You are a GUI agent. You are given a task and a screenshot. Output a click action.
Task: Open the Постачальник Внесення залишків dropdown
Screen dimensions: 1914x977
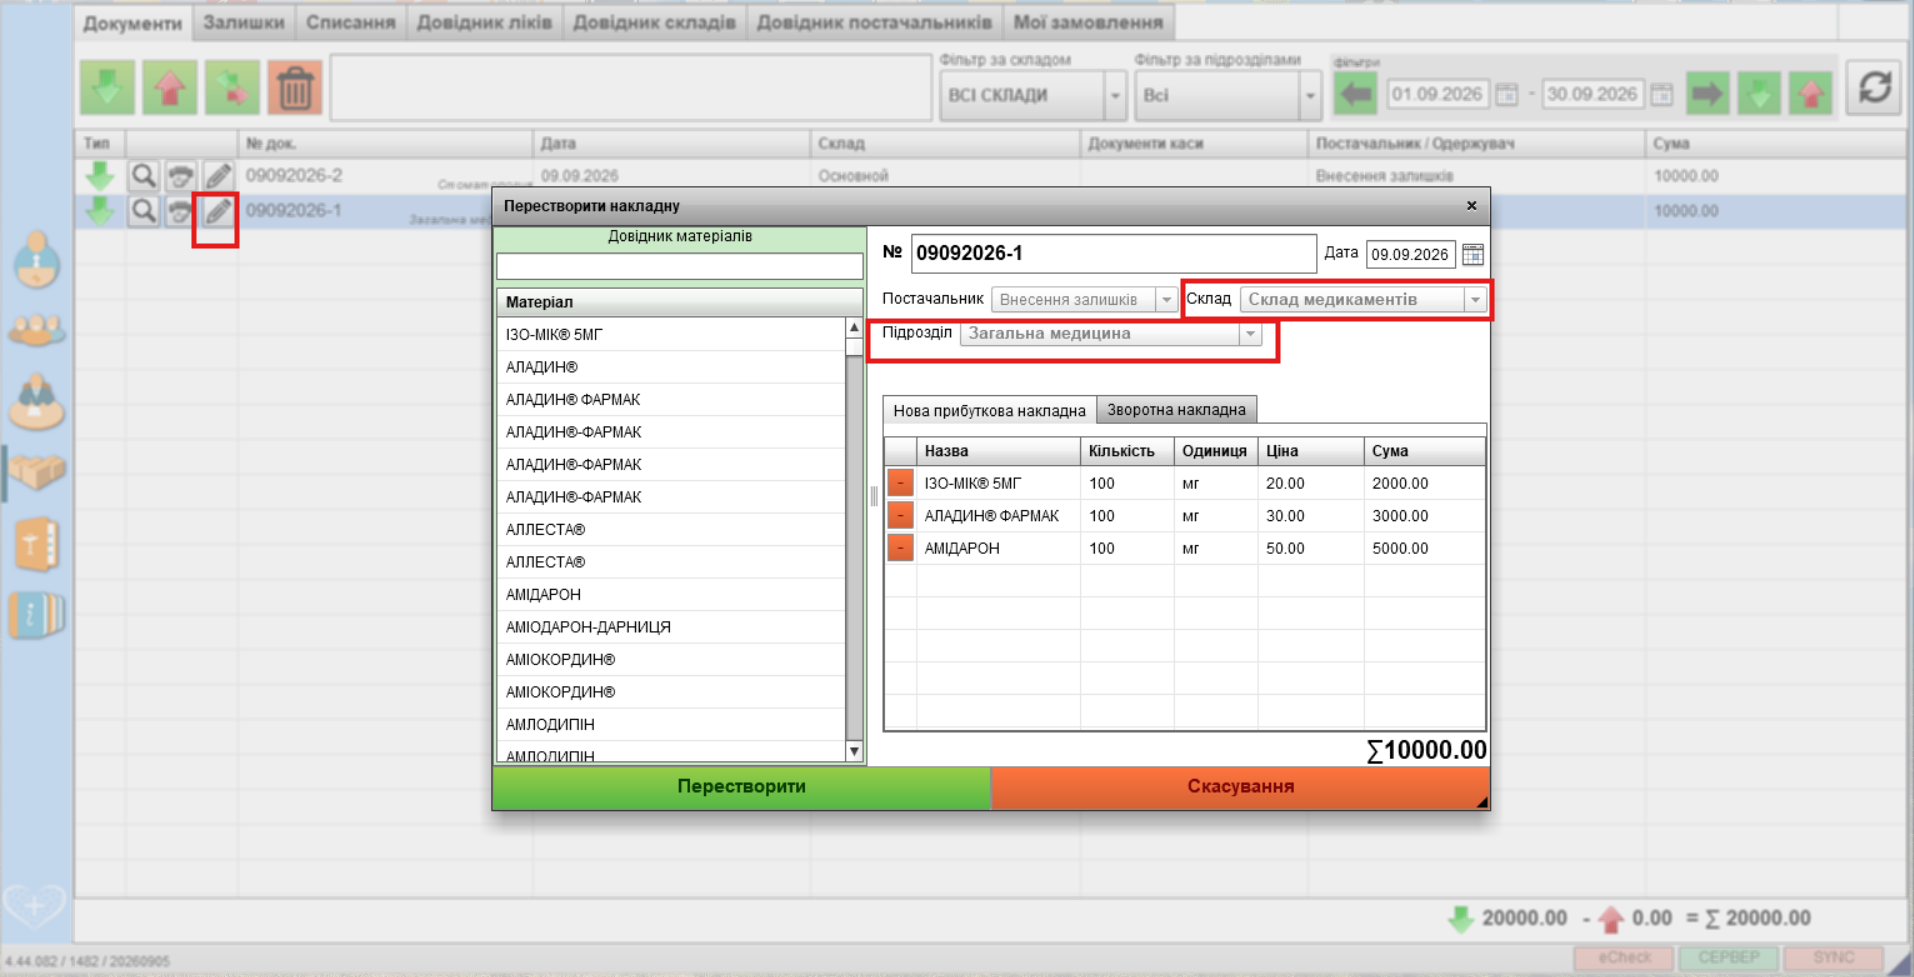(1166, 300)
